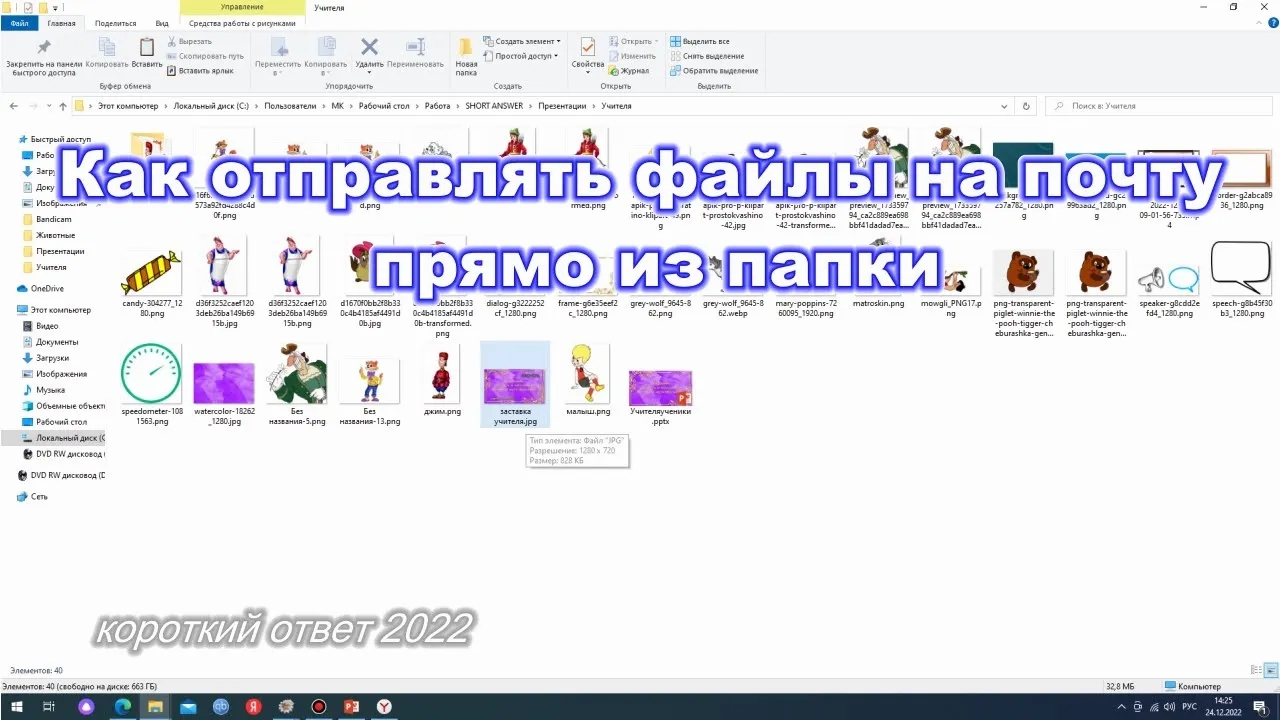Select matroskin.png file
The width and height of the screenshot is (1280, 720).
click(x=878, y=303)
